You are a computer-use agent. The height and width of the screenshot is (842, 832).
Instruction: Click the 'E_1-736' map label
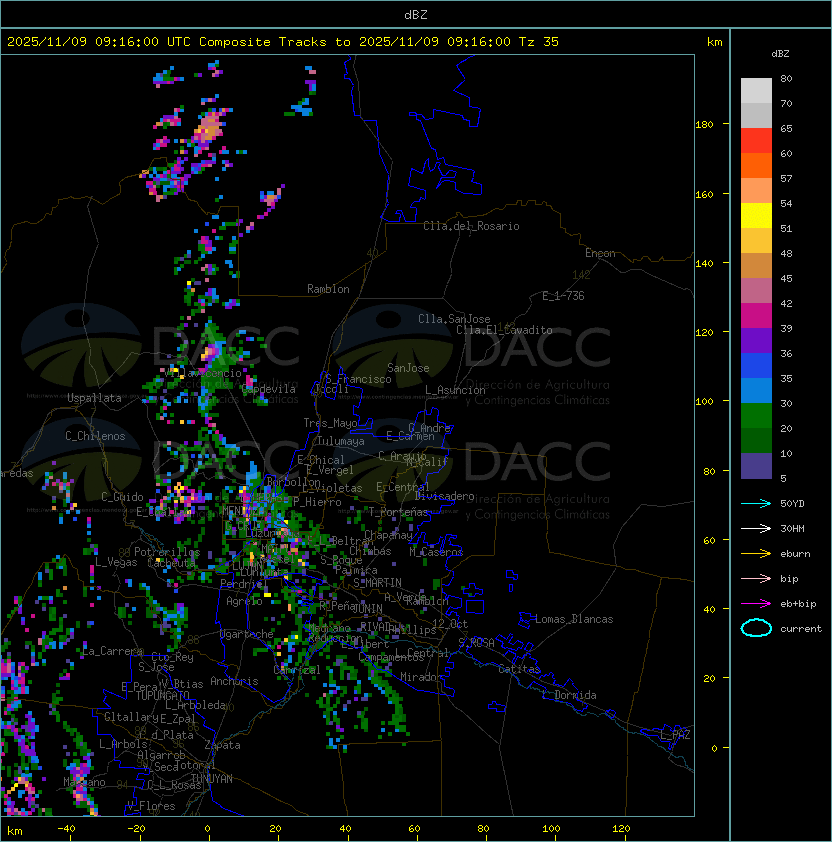coord(563,296)
